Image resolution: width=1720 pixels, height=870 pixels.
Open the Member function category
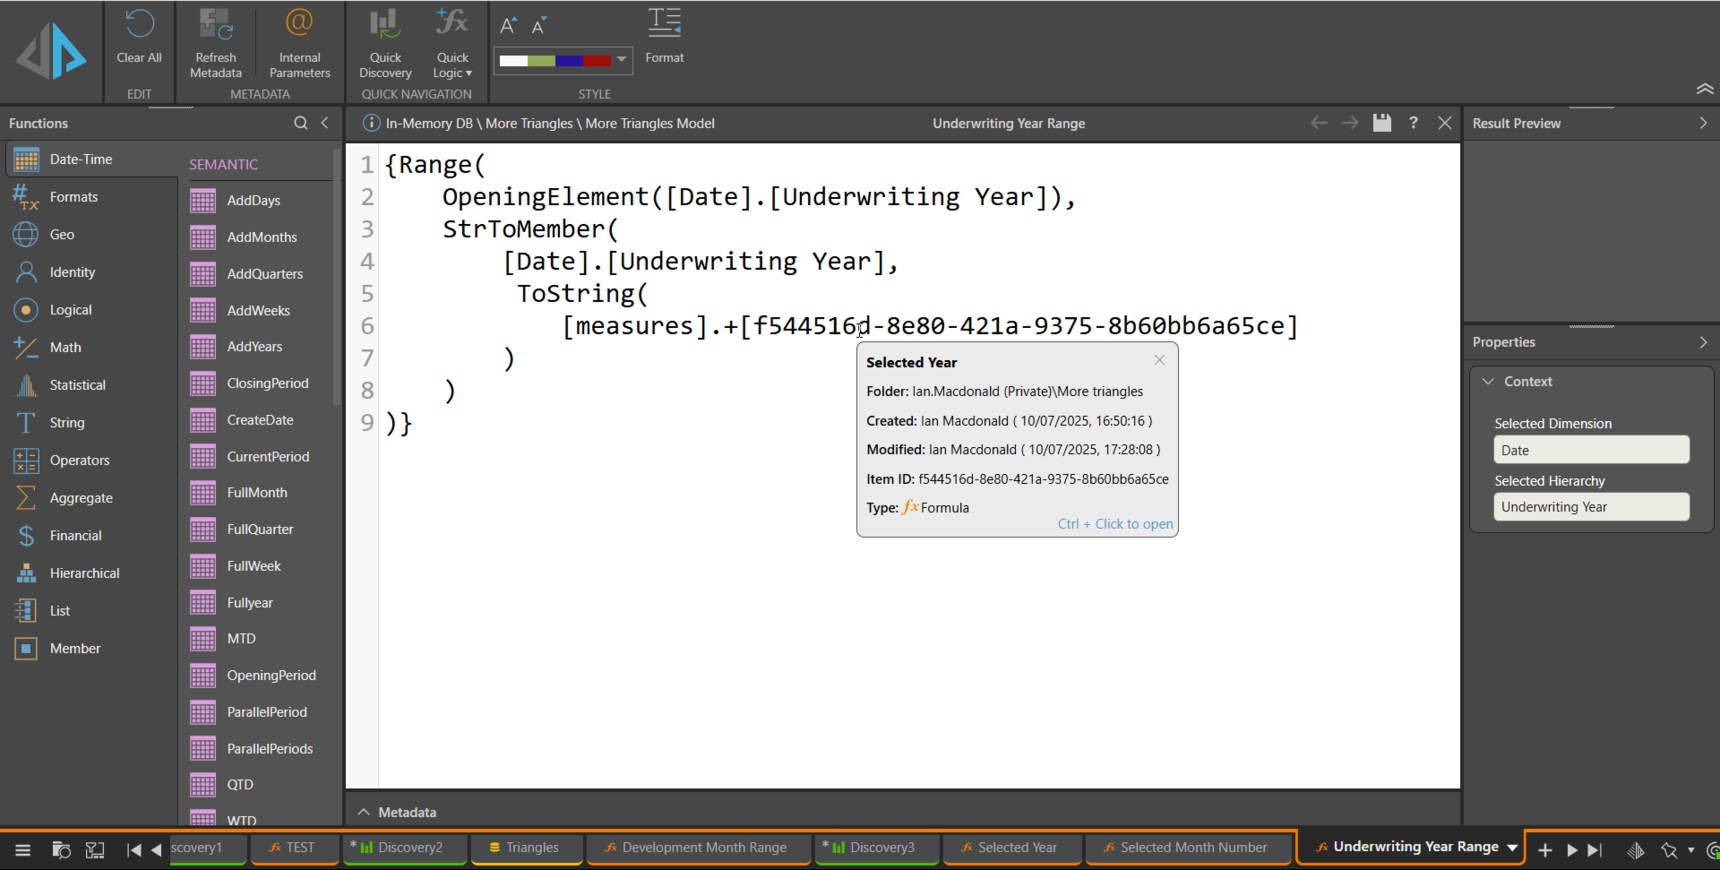click(90, 648)
